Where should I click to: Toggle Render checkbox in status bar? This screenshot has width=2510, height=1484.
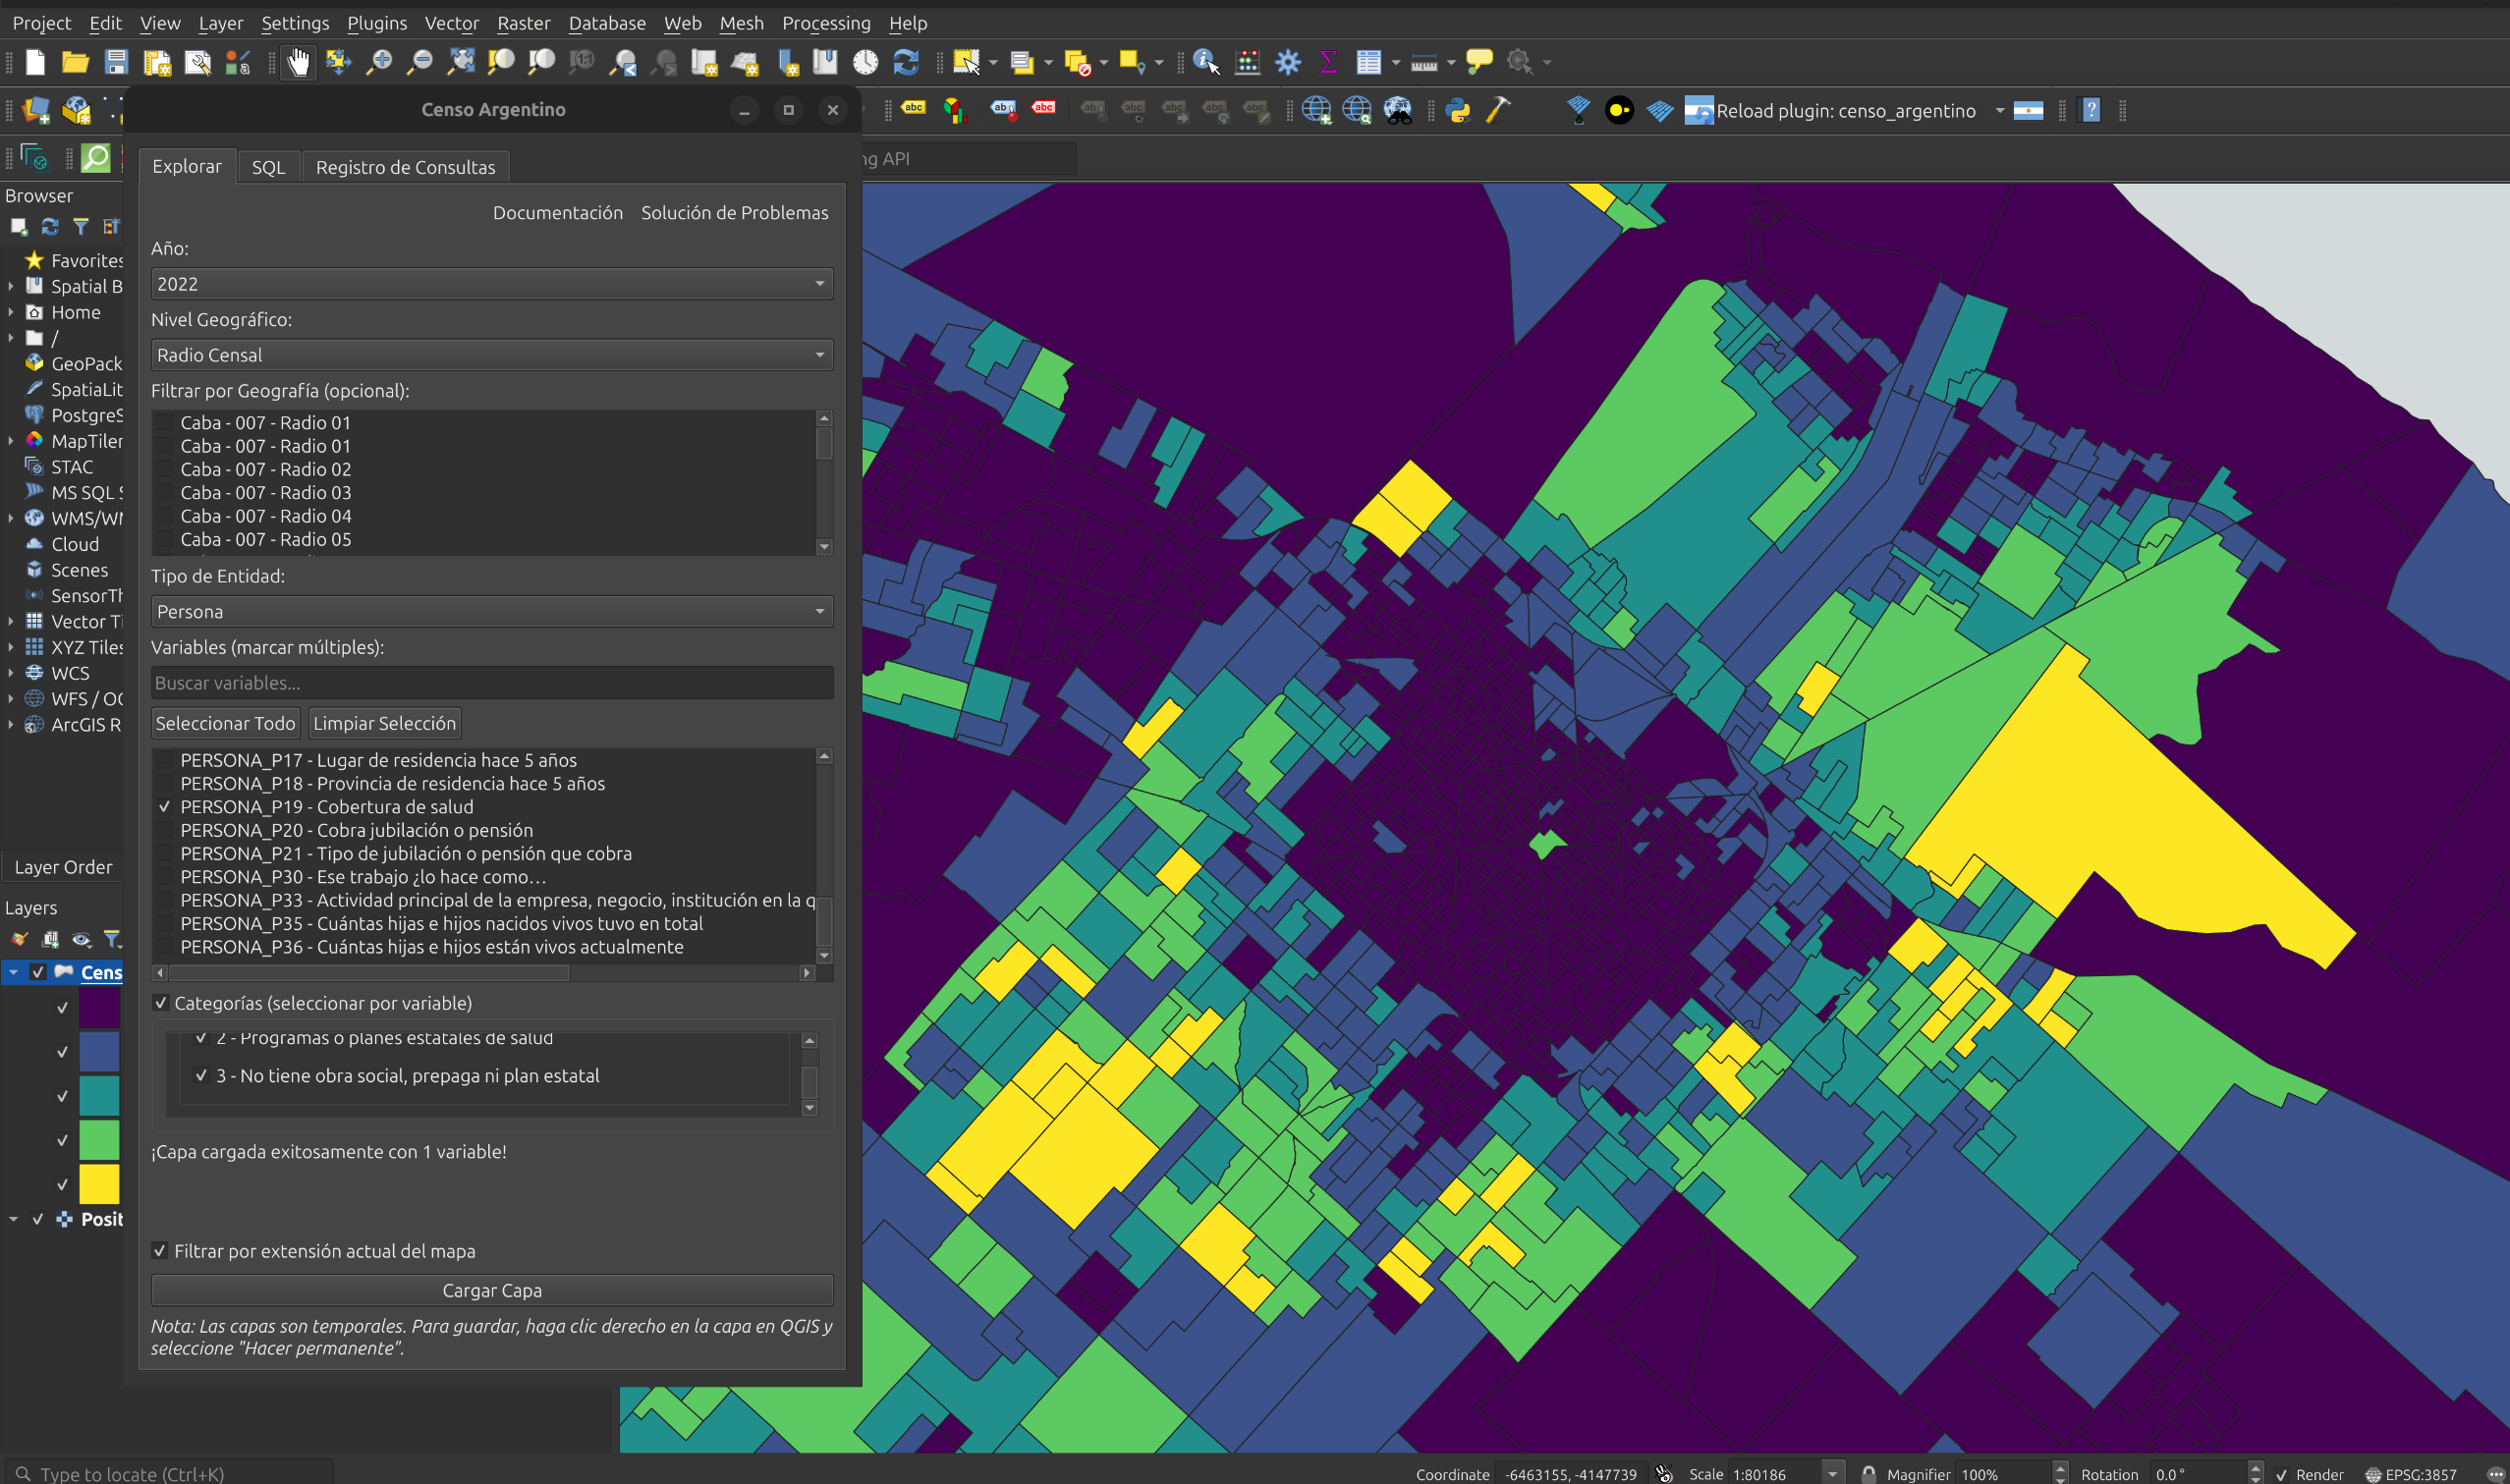point(2282,1474)
